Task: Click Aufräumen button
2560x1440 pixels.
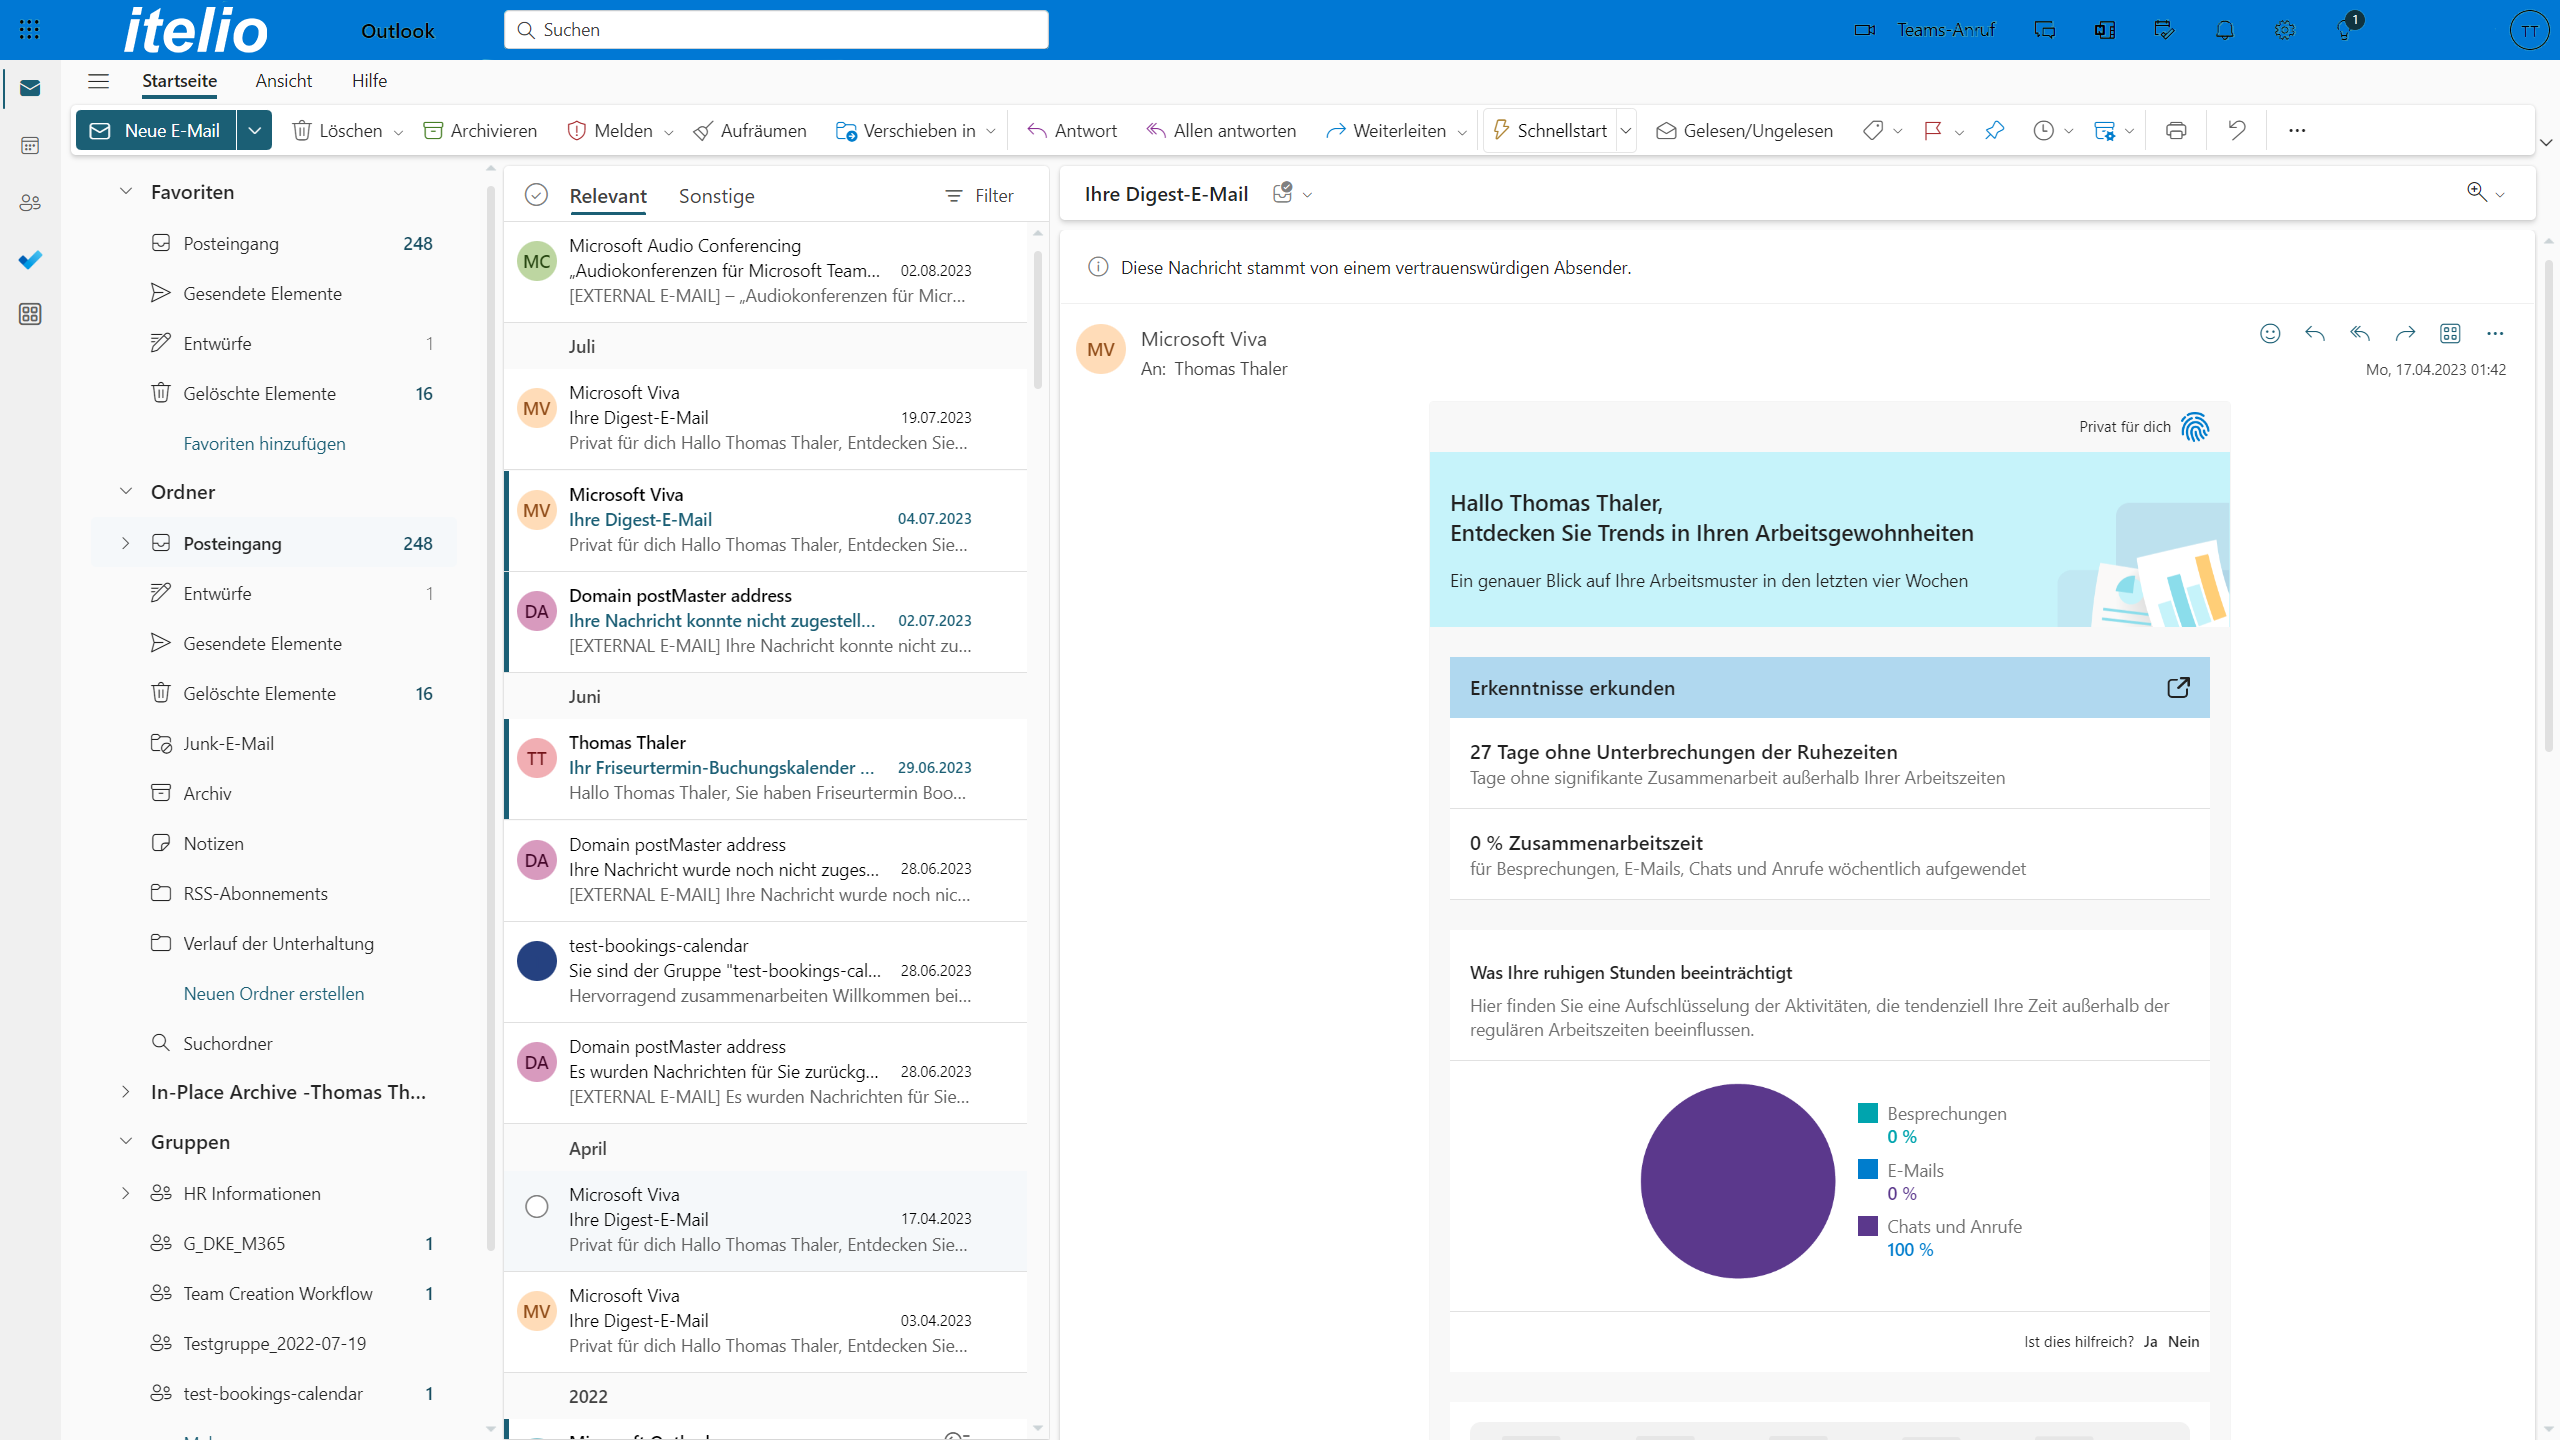Action: tap(750, 131)
